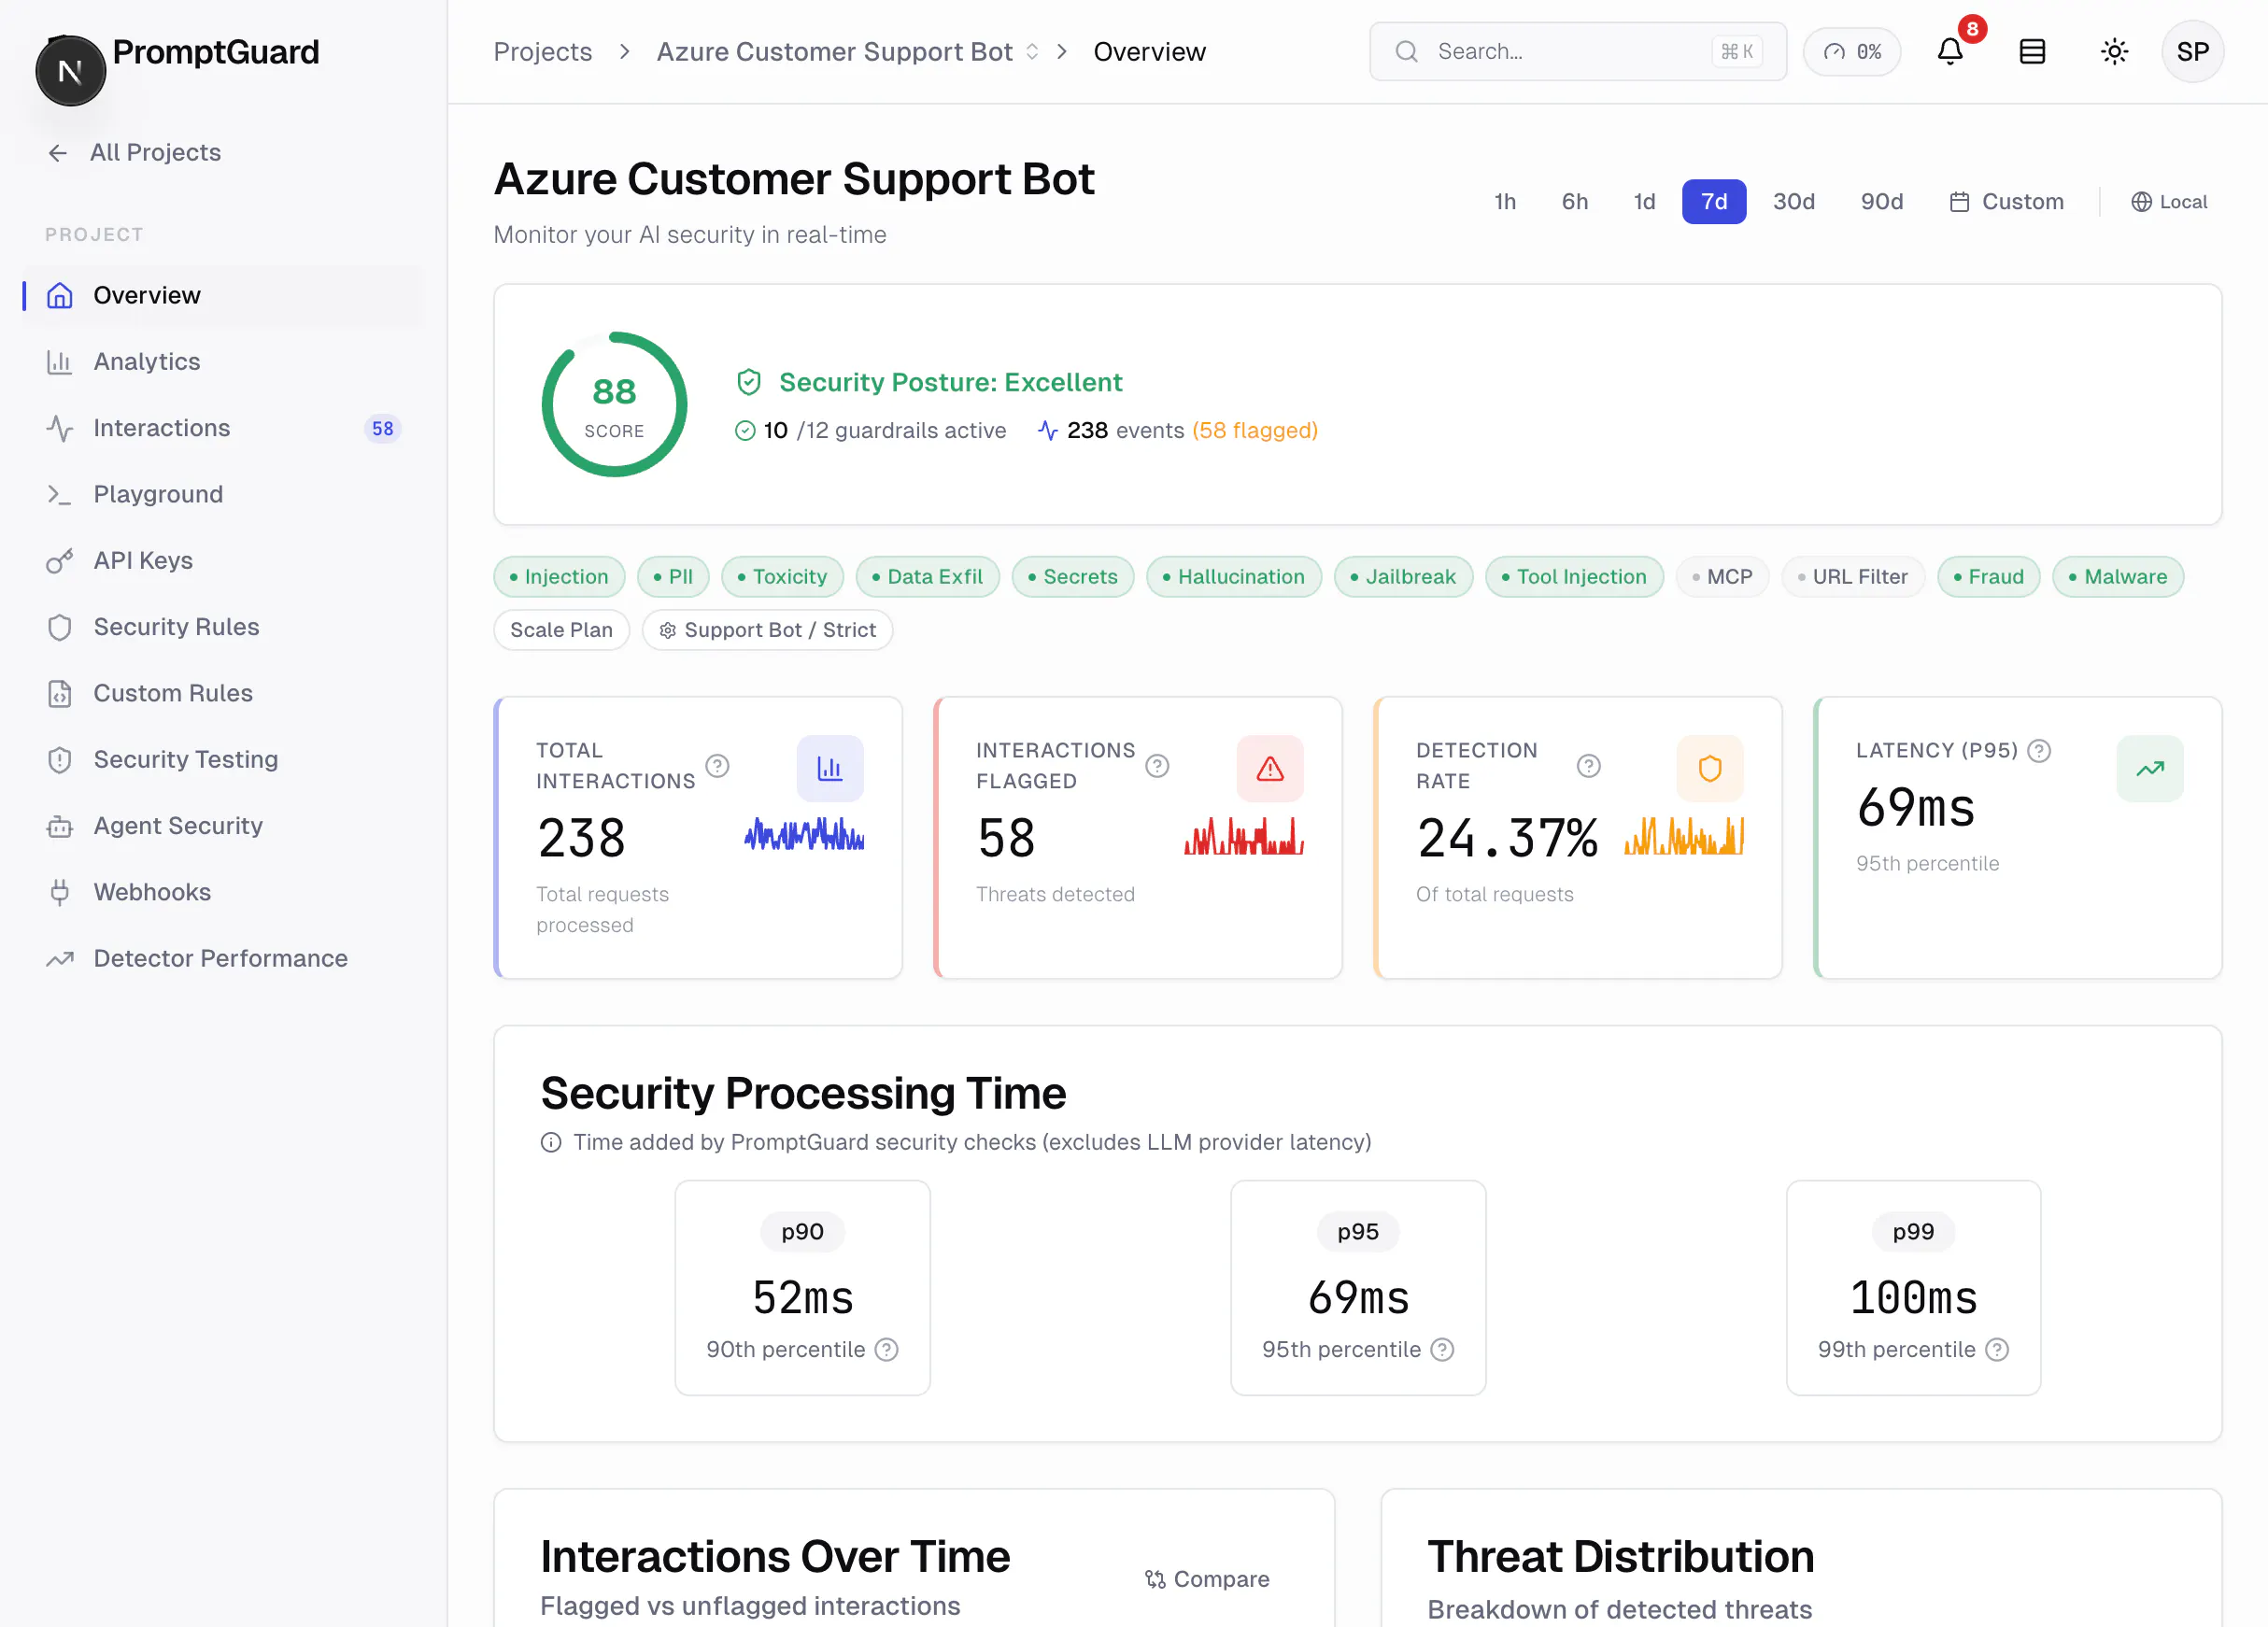
Task: Select the 1h time range
Action: click(x=1505, y=201)
